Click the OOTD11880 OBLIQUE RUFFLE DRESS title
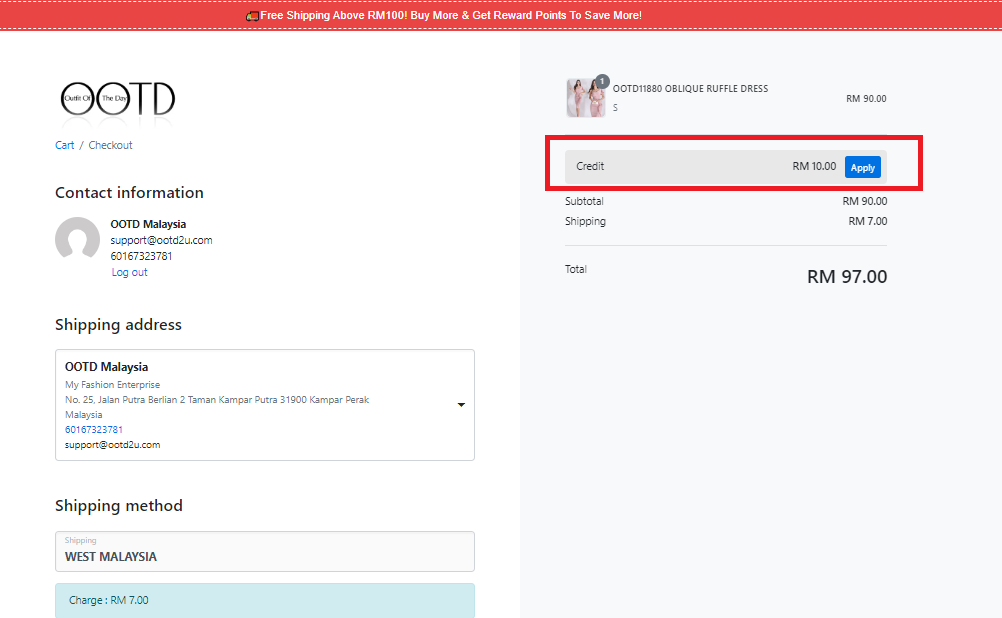The image size is (1002, 618). coord(690,89)
